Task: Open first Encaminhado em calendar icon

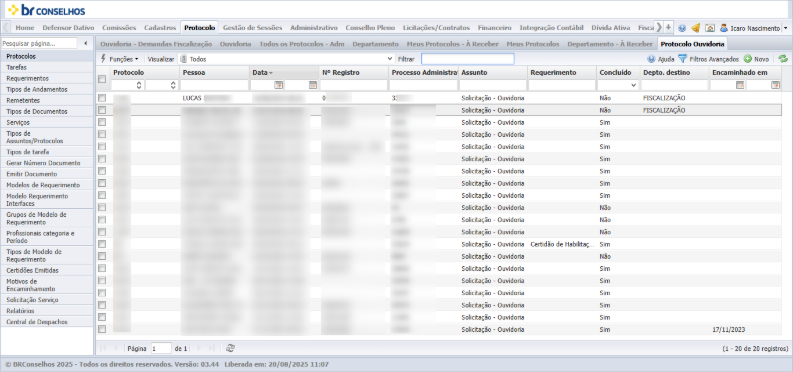Action: coord(740,85)
